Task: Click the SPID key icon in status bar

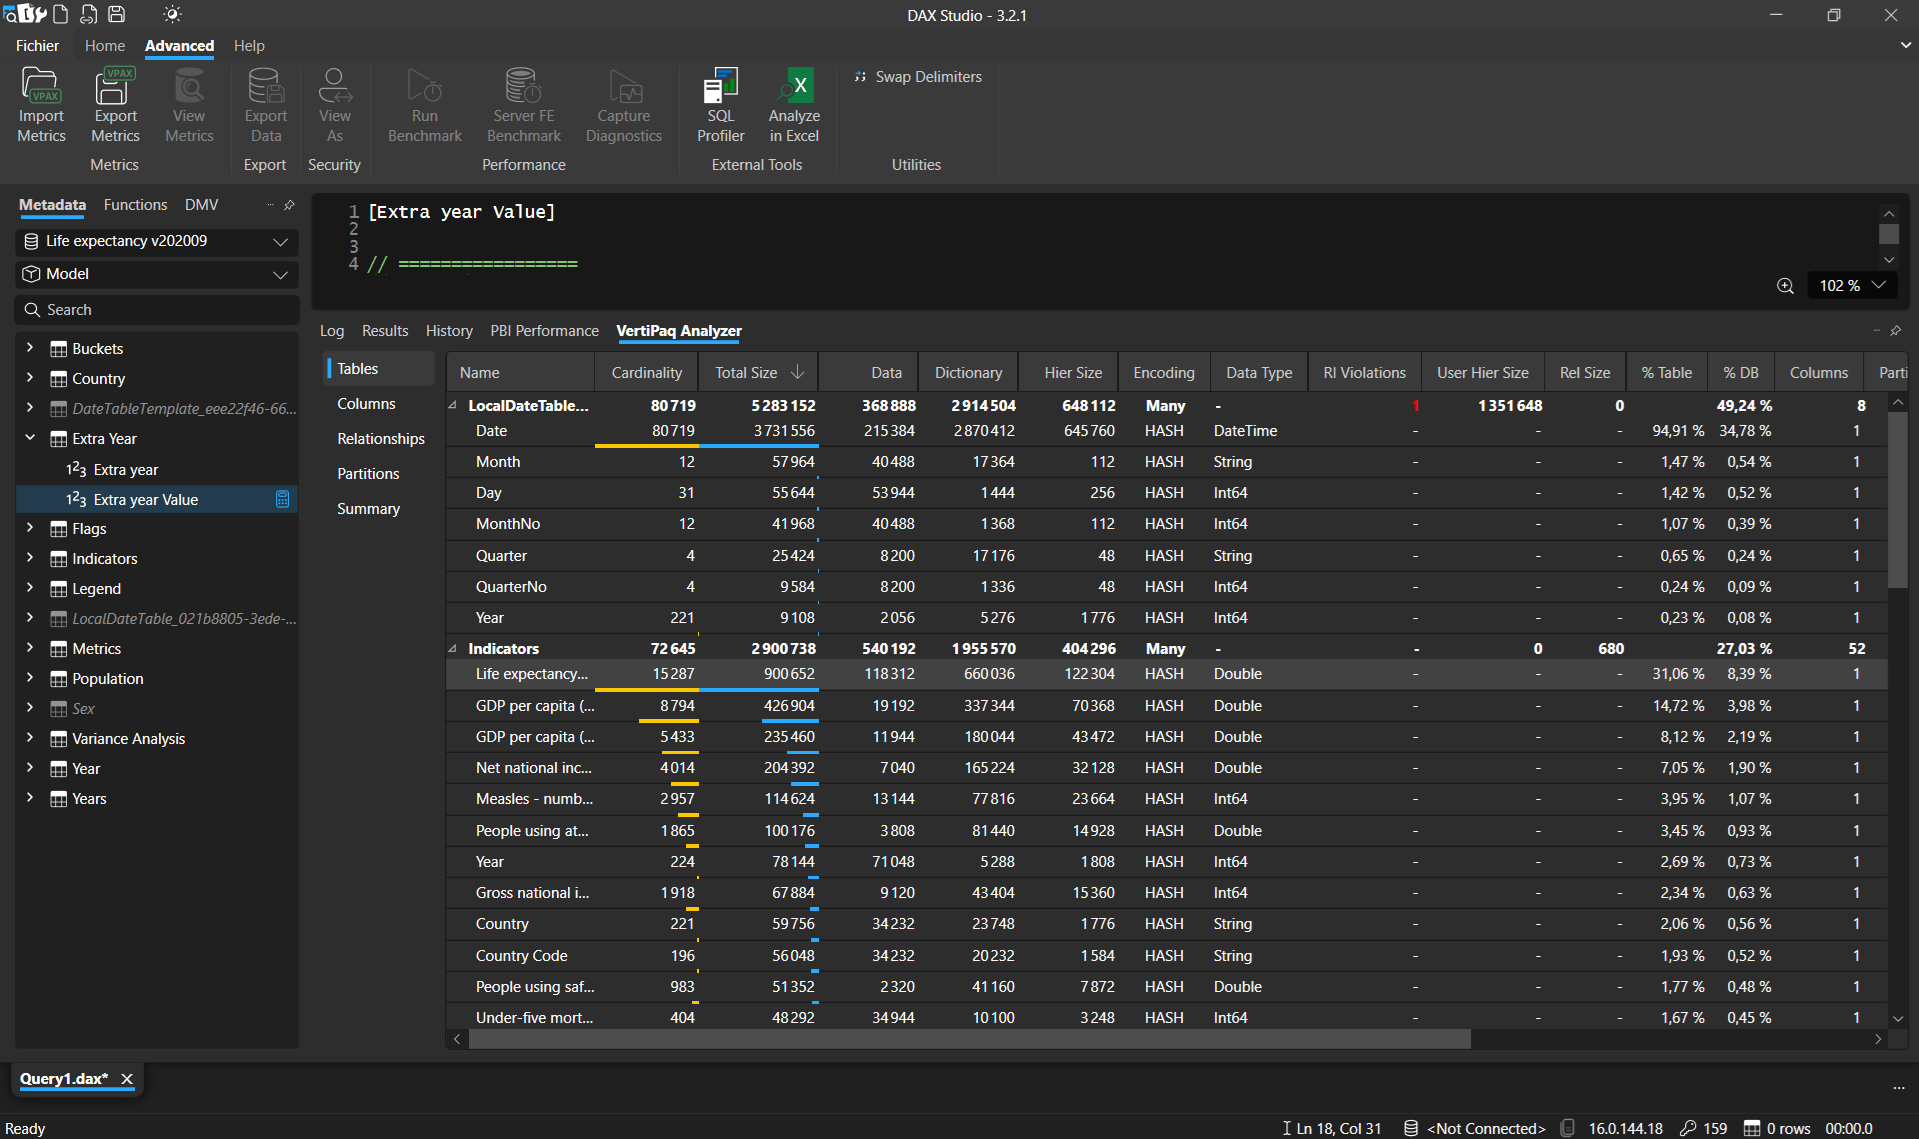Action: click(x=1688, y=1128)
